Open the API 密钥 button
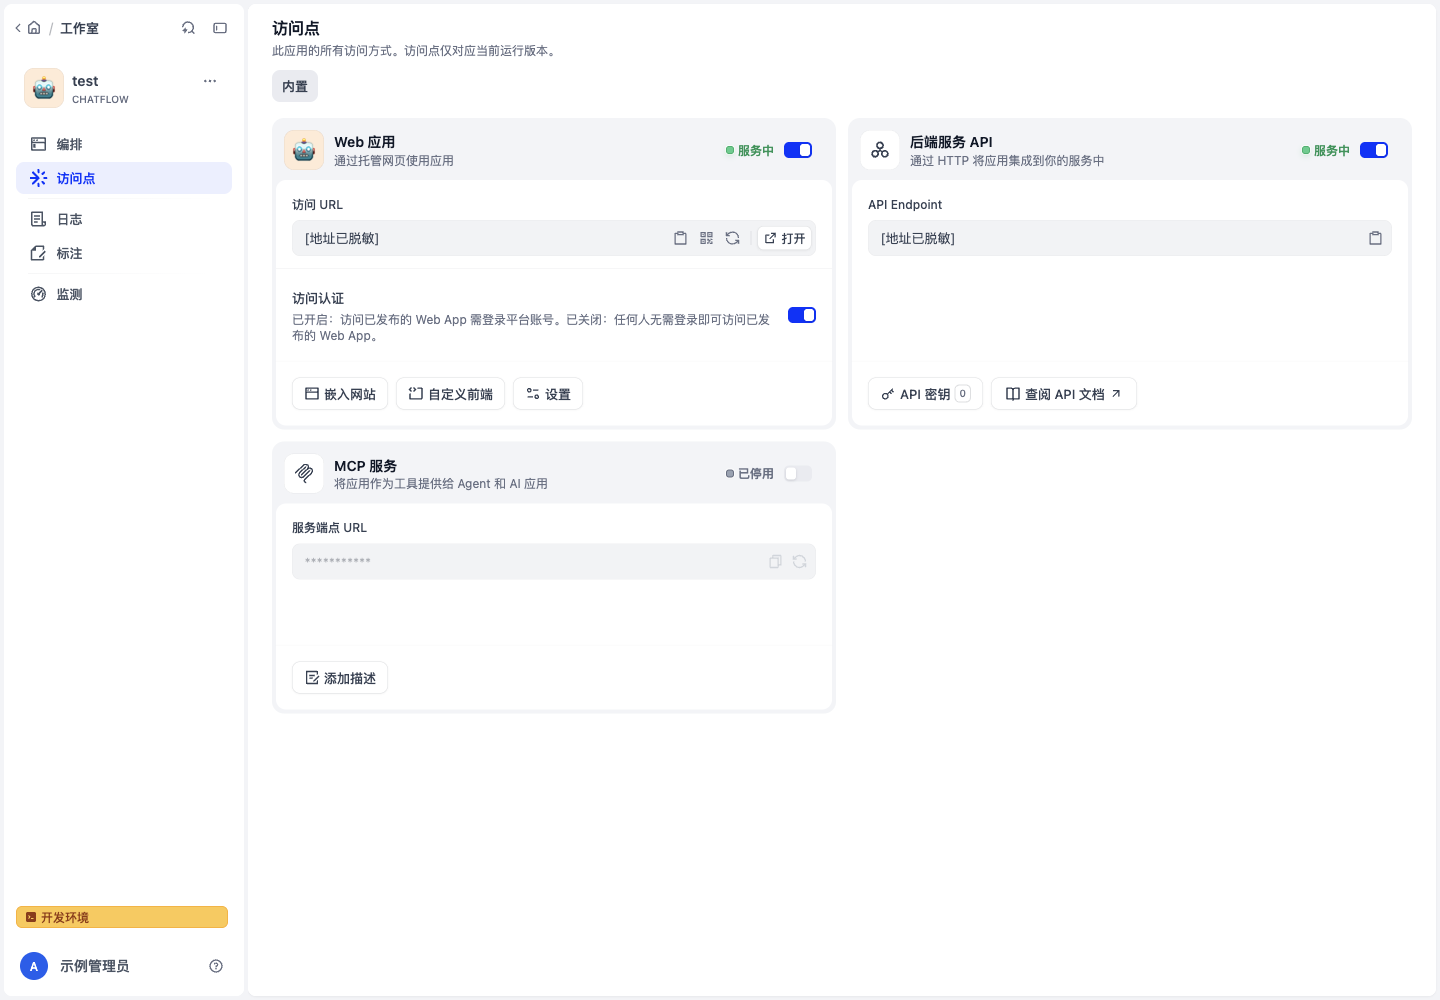The image size is (1440, 1000). [925, 394]
